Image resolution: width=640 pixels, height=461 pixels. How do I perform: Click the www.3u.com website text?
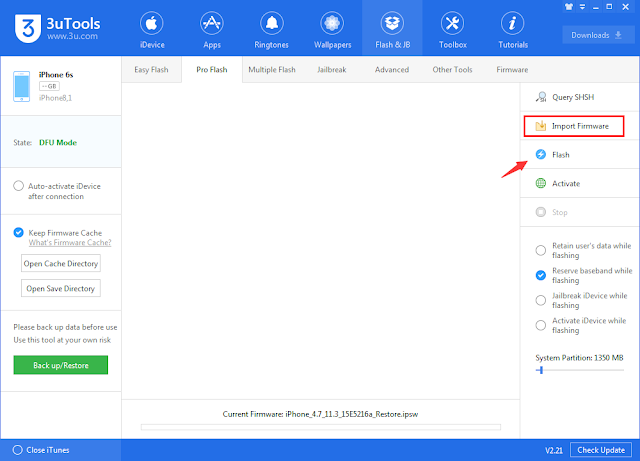coord(72,36)
